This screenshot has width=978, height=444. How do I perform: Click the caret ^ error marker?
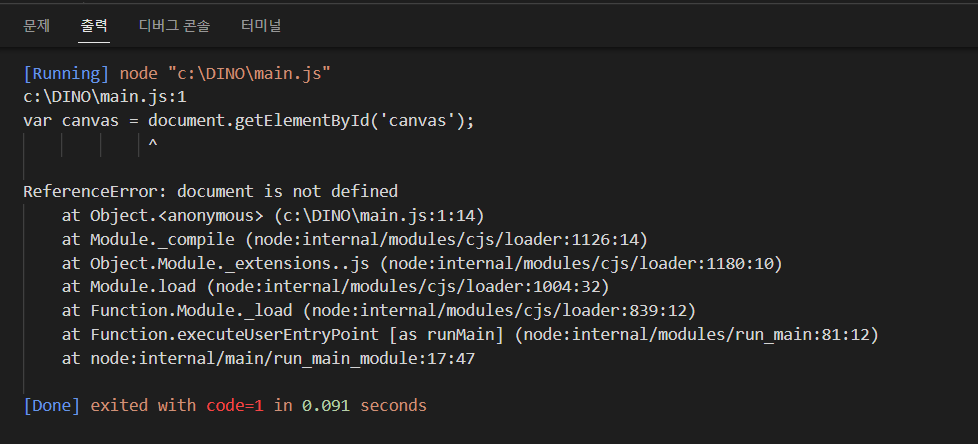[x=153, y=145]
